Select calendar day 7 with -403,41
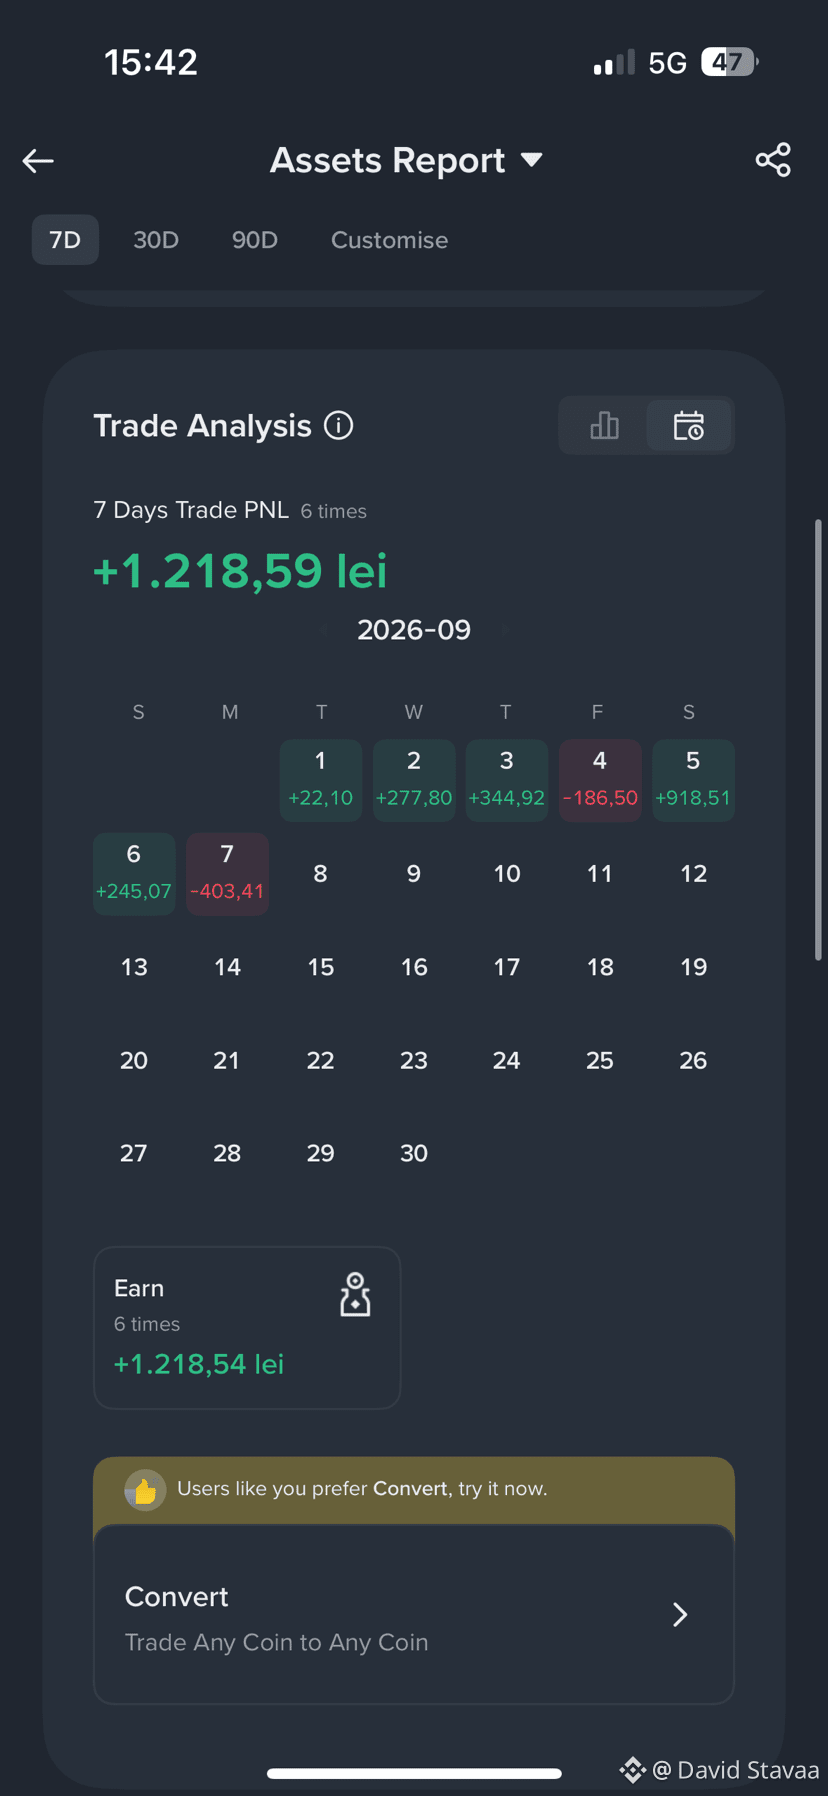The image size is (828, 1796). tap(227, 874)
